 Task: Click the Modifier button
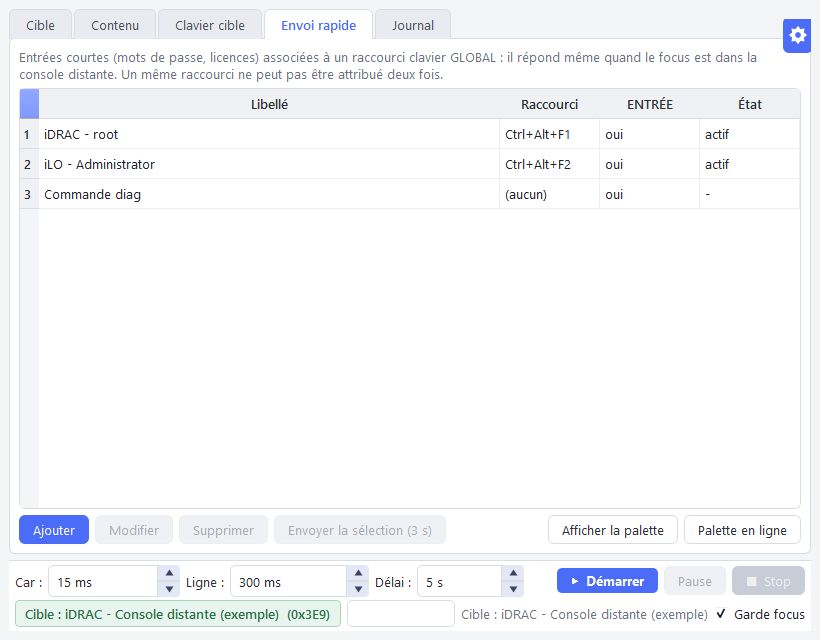point(134,530)
